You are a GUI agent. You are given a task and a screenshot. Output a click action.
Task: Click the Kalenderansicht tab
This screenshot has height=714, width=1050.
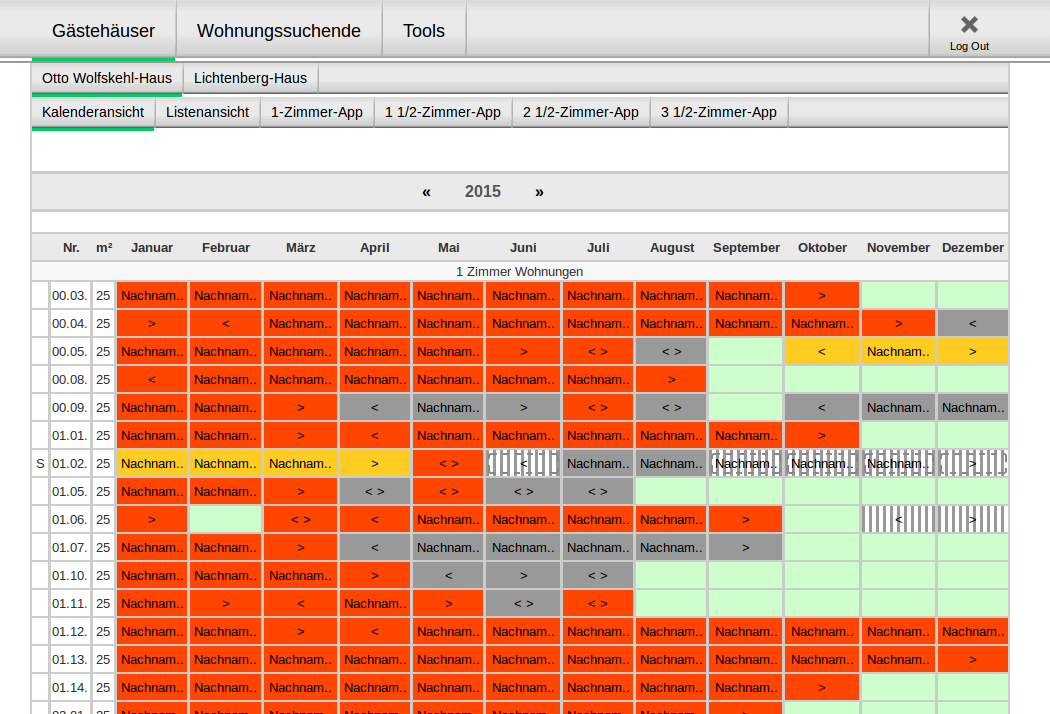pyautogui.click(x=93, y=112)
